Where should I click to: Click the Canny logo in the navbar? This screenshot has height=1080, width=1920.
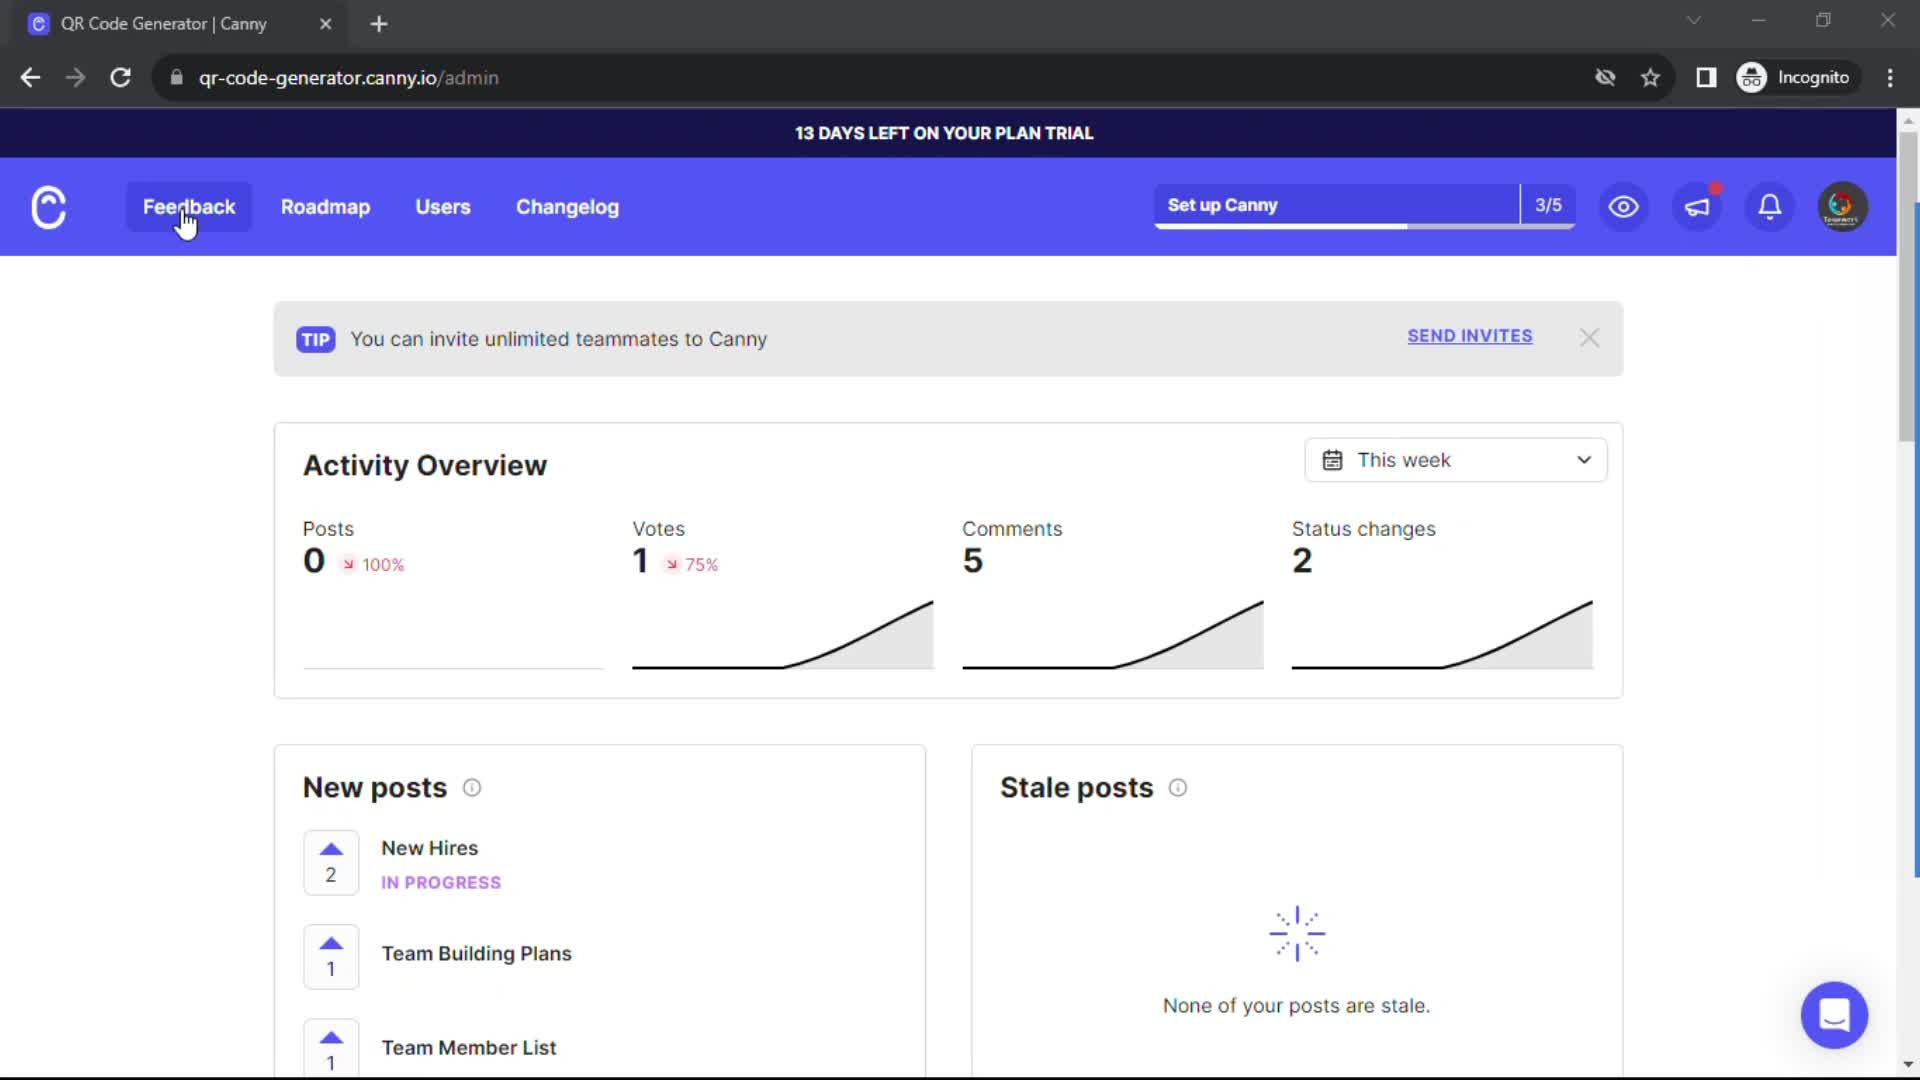(x=48, y=206)
